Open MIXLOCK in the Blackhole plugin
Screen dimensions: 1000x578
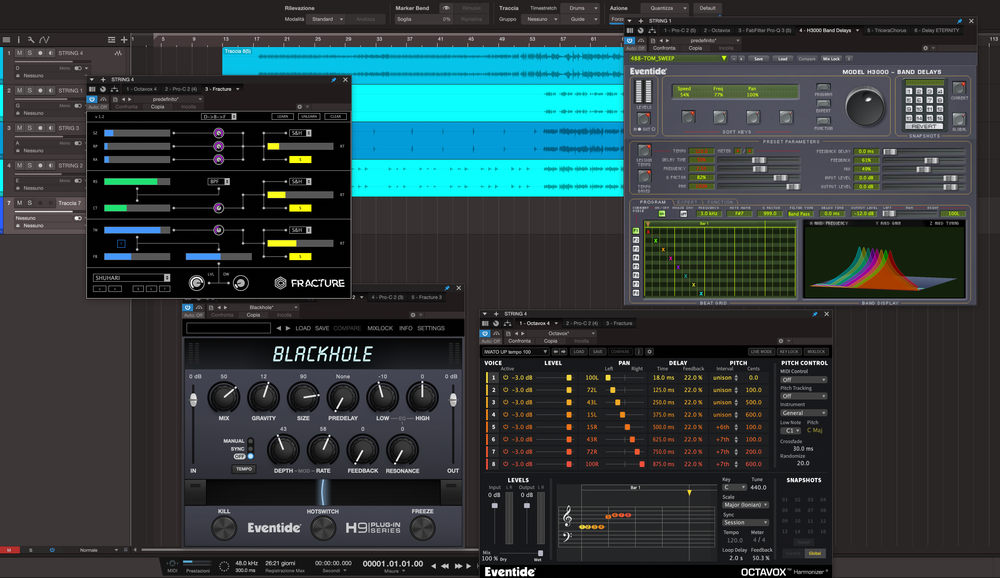click(x=380, y=329)
